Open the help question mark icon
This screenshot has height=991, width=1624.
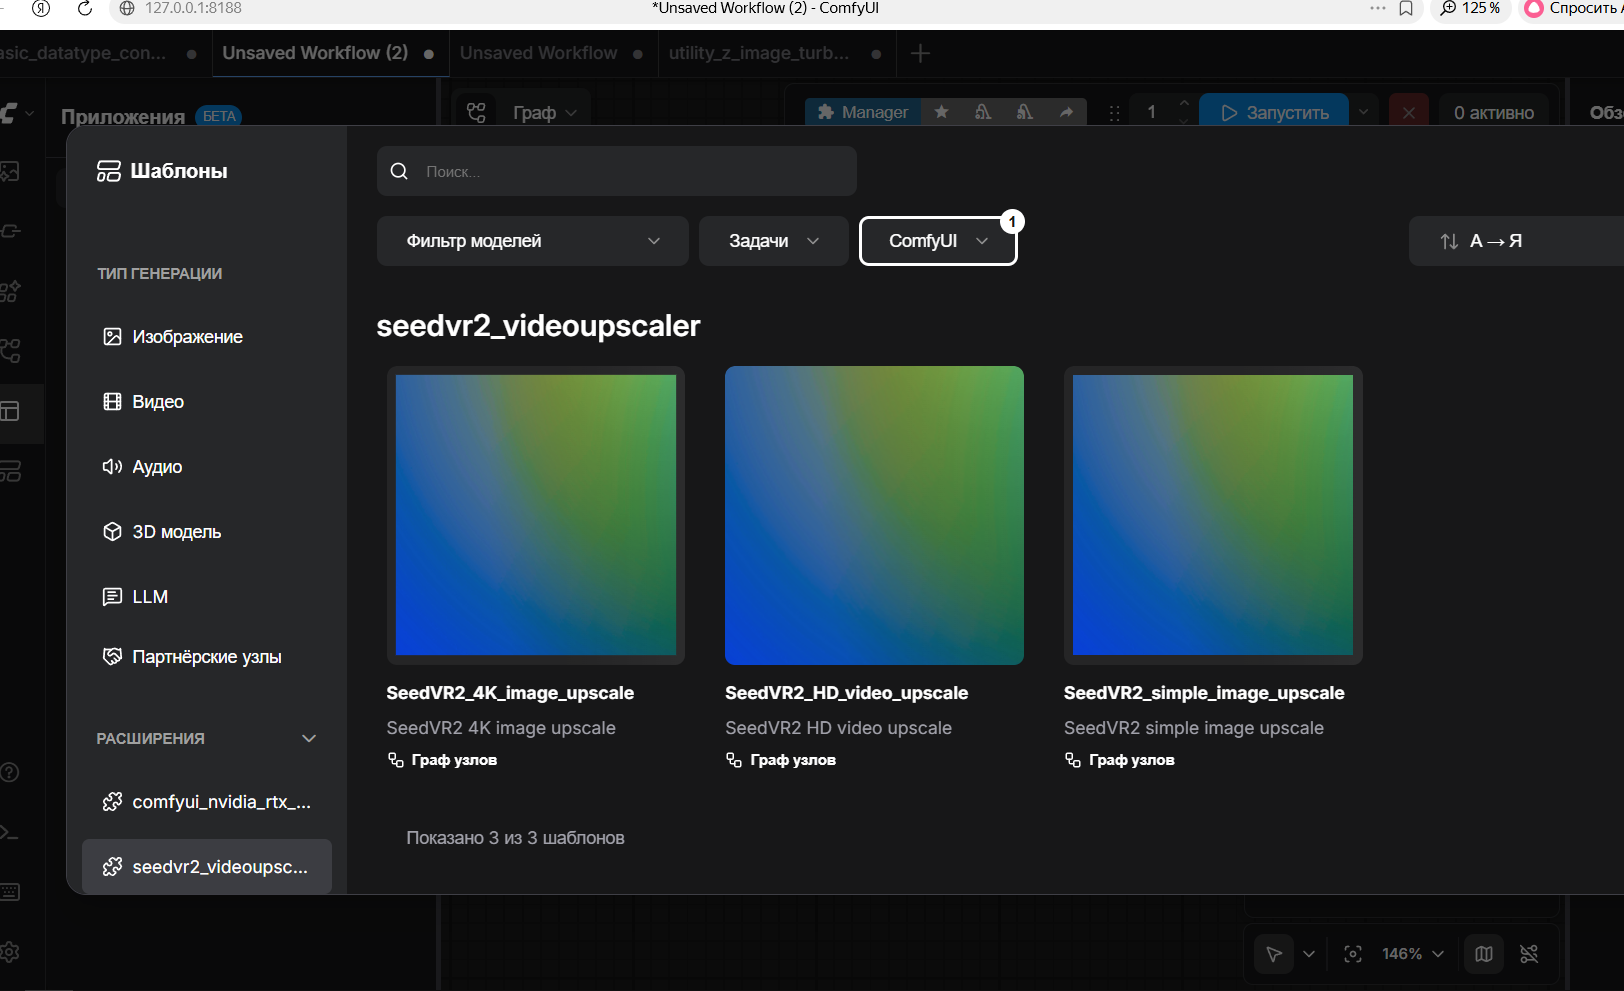point(10,772)
